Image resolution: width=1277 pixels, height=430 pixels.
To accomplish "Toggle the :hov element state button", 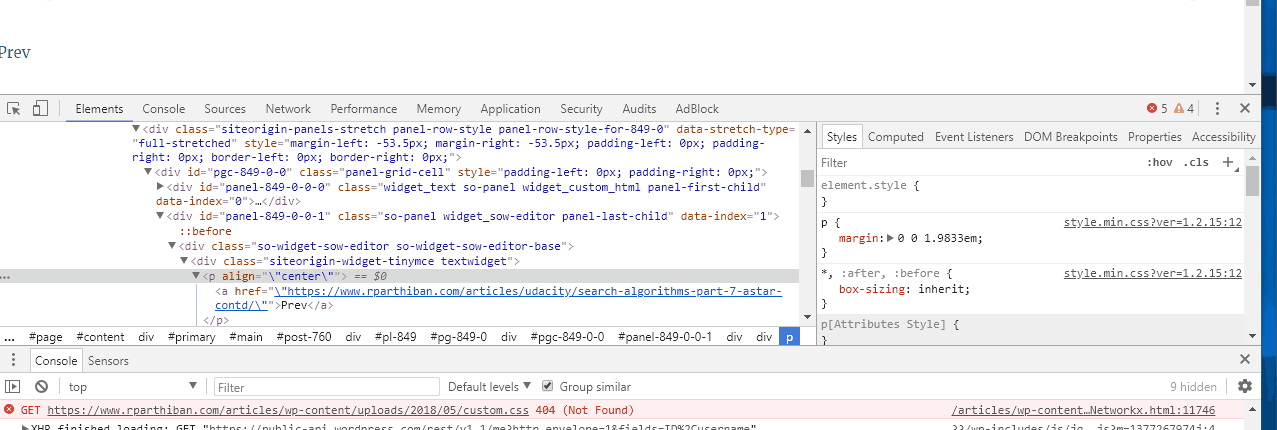I will (1159, 162).
